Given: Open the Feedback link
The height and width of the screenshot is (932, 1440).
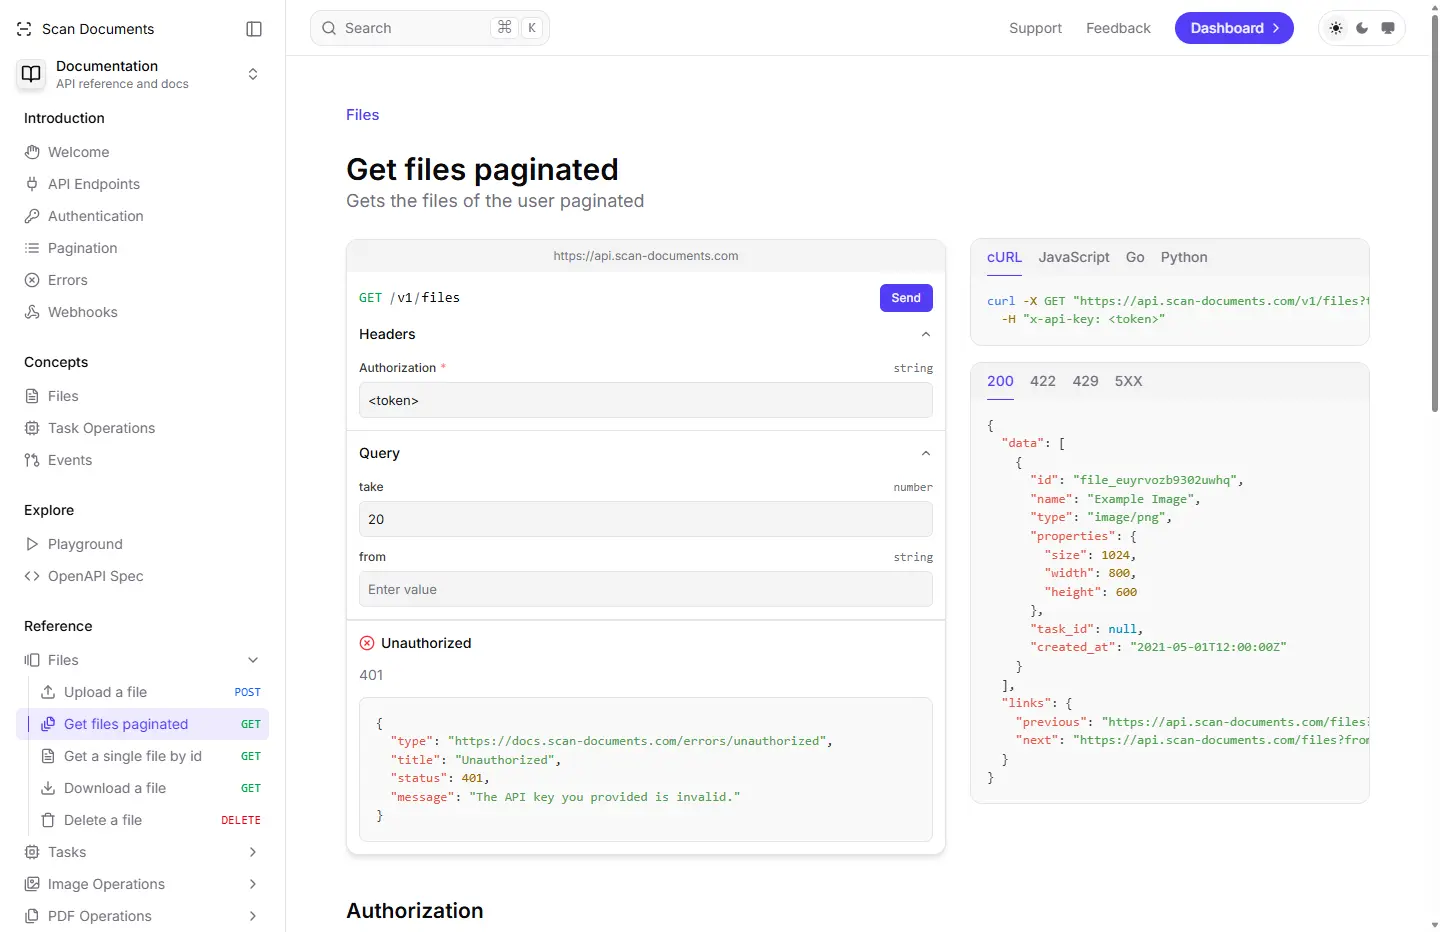Looking at the screenshot, I should pos(1118,28).
